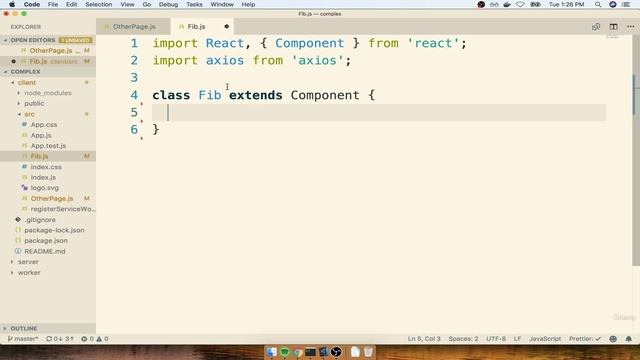This screenshot has width=640, height=360.
Task: Open the Window menu
Action: coord(222,4)
